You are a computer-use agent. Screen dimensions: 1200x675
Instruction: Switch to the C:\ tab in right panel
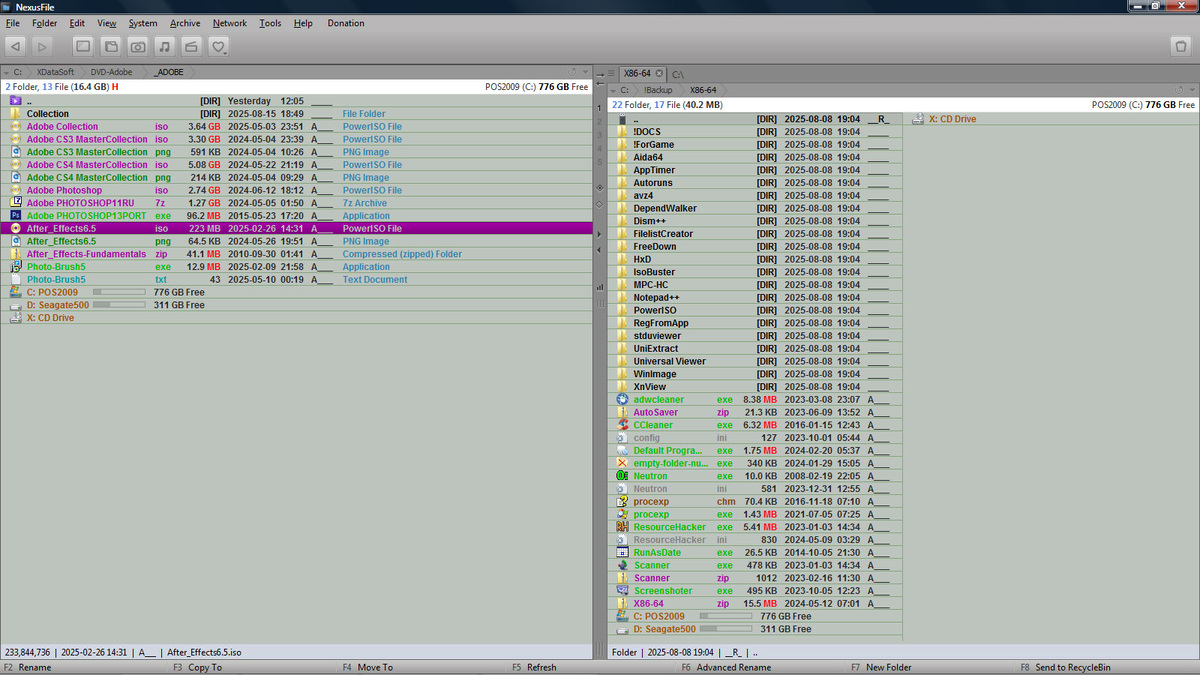pyautogui.click(x=677, y=74)
